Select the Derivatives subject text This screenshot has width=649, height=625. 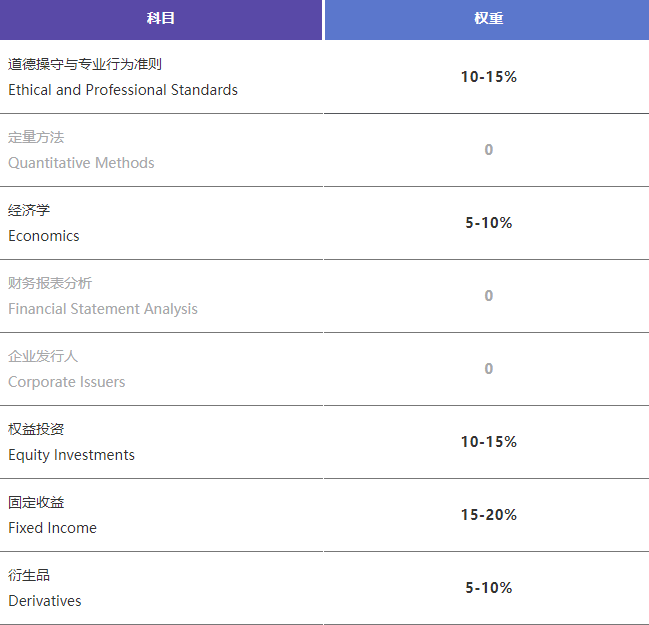(45, 601)
